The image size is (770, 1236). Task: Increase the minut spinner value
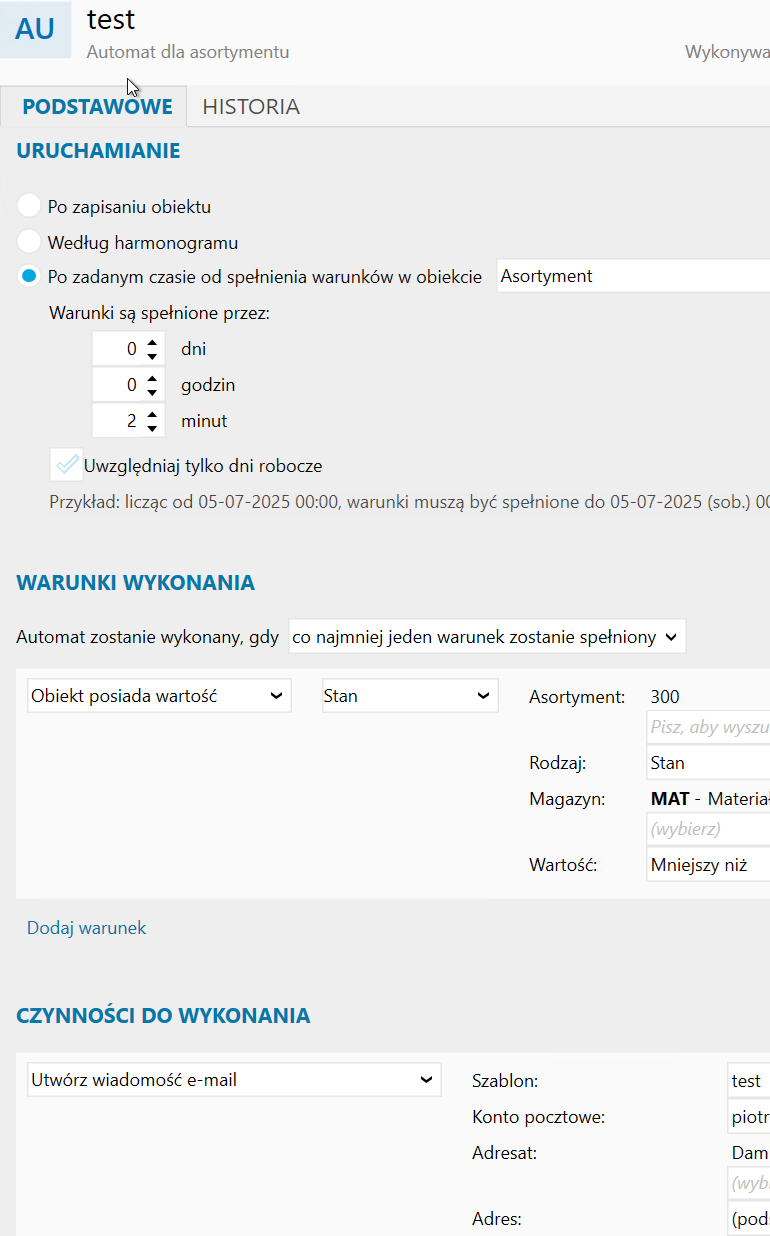tap(152, 415)
